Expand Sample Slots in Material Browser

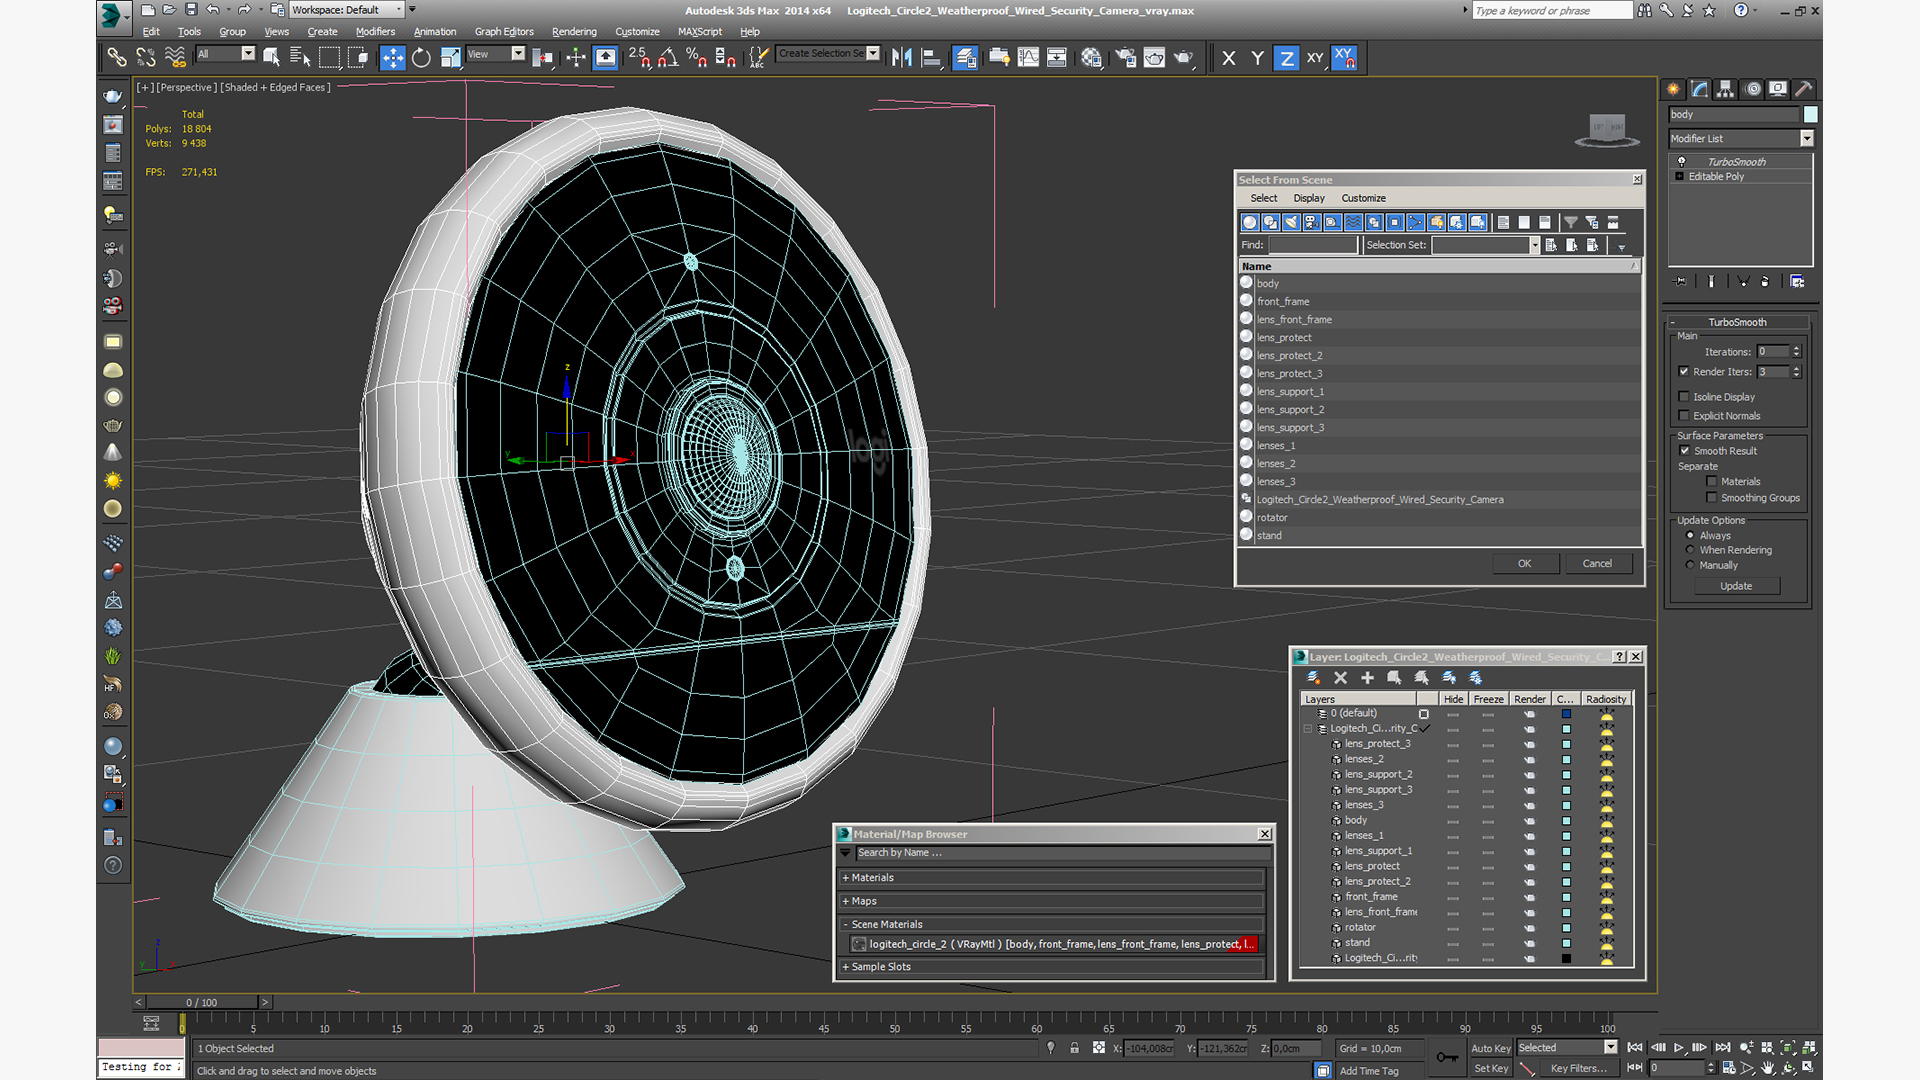pos(846,968)
